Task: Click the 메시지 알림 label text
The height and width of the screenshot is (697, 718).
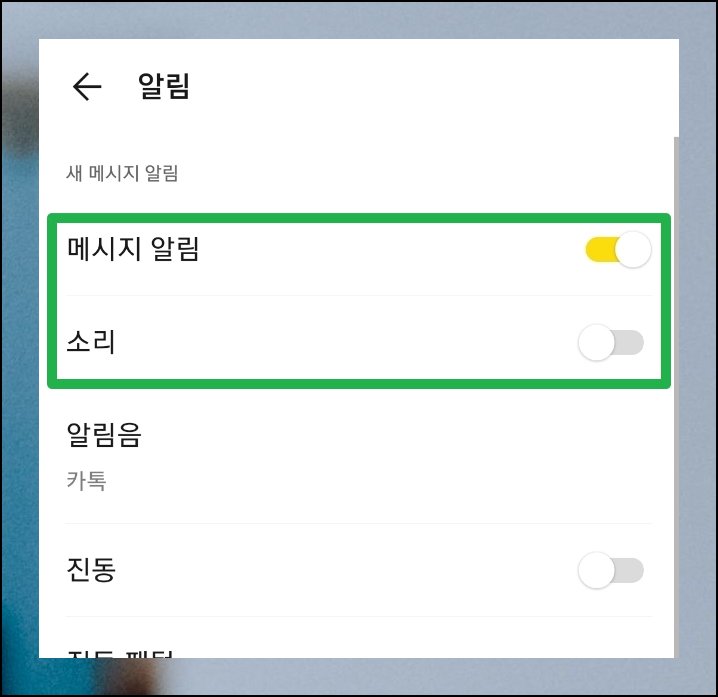Action: tap(133, 249)
